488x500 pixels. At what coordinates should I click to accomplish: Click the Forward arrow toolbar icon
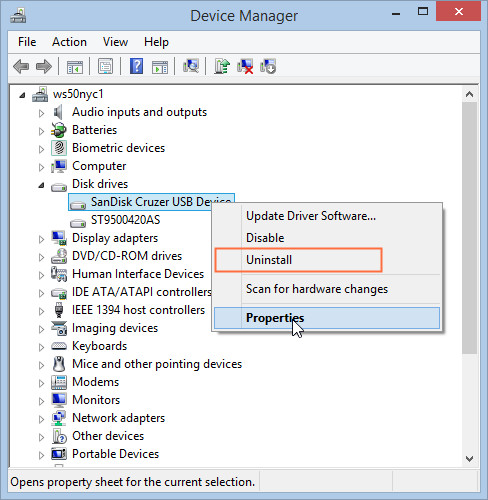[44, 66]
